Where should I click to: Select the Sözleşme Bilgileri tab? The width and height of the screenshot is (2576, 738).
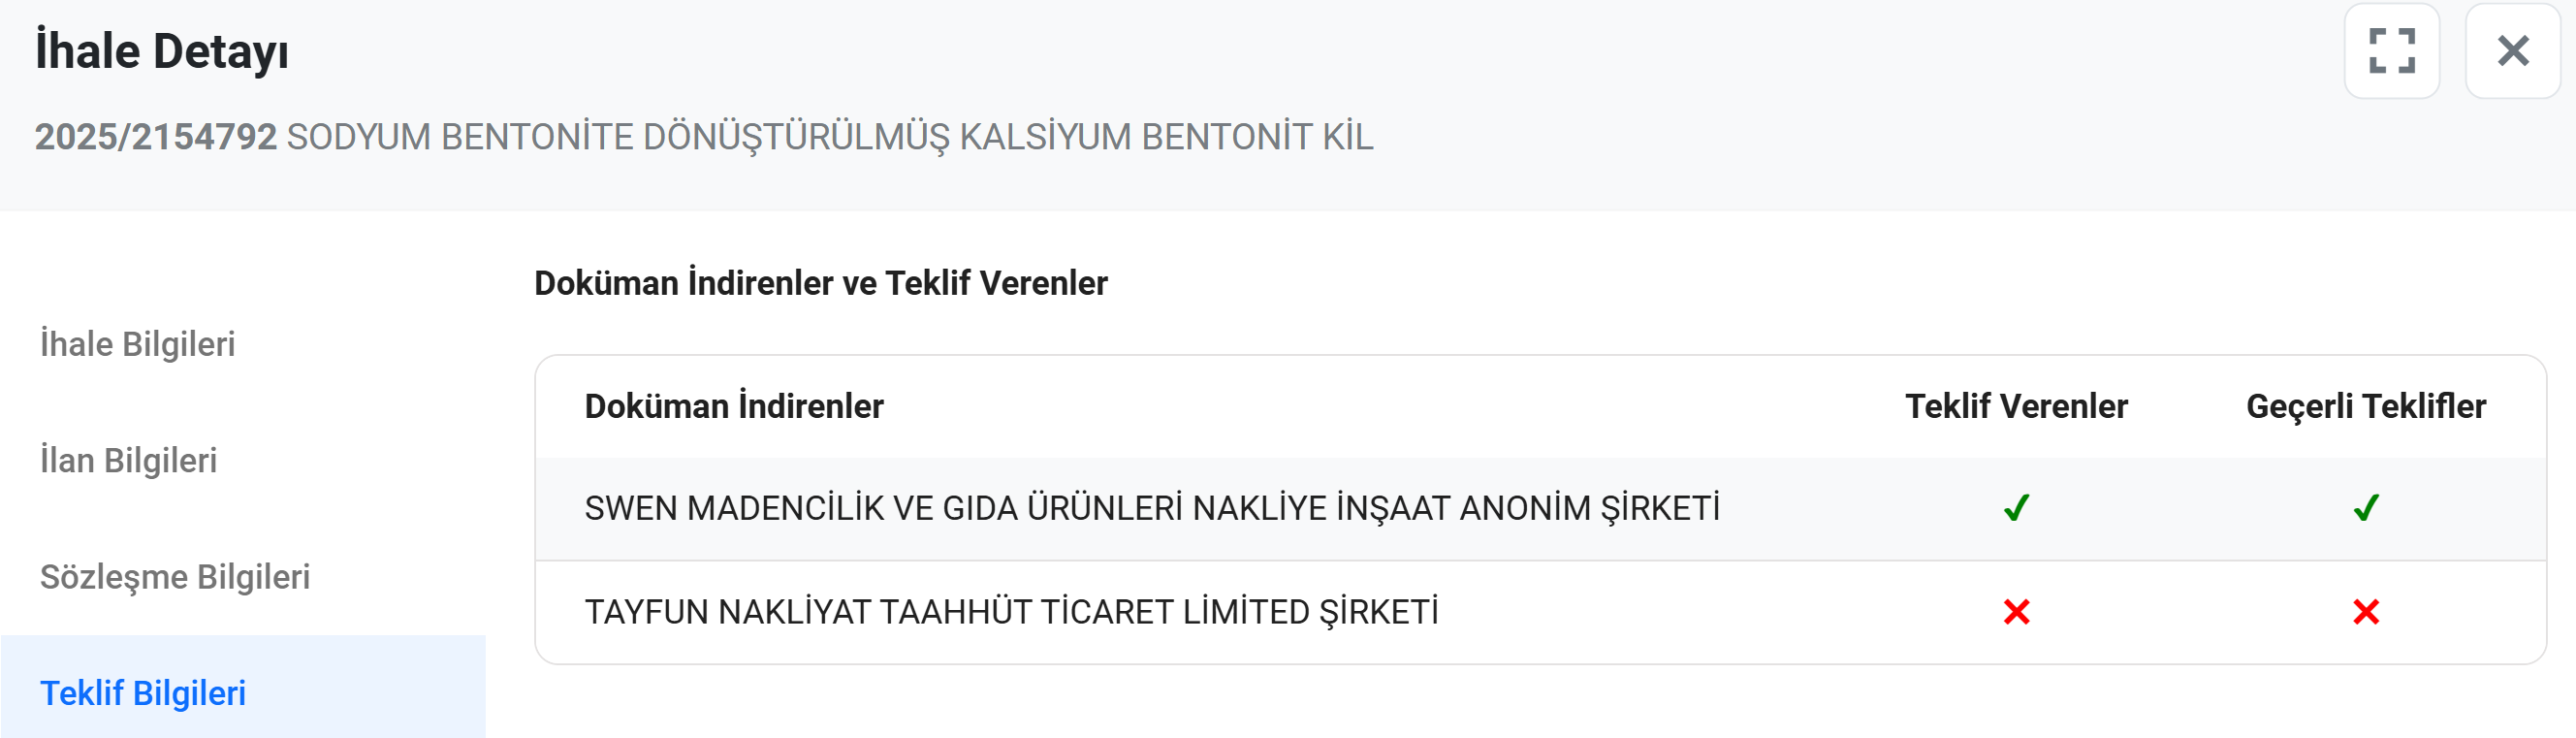click(175, 577)
